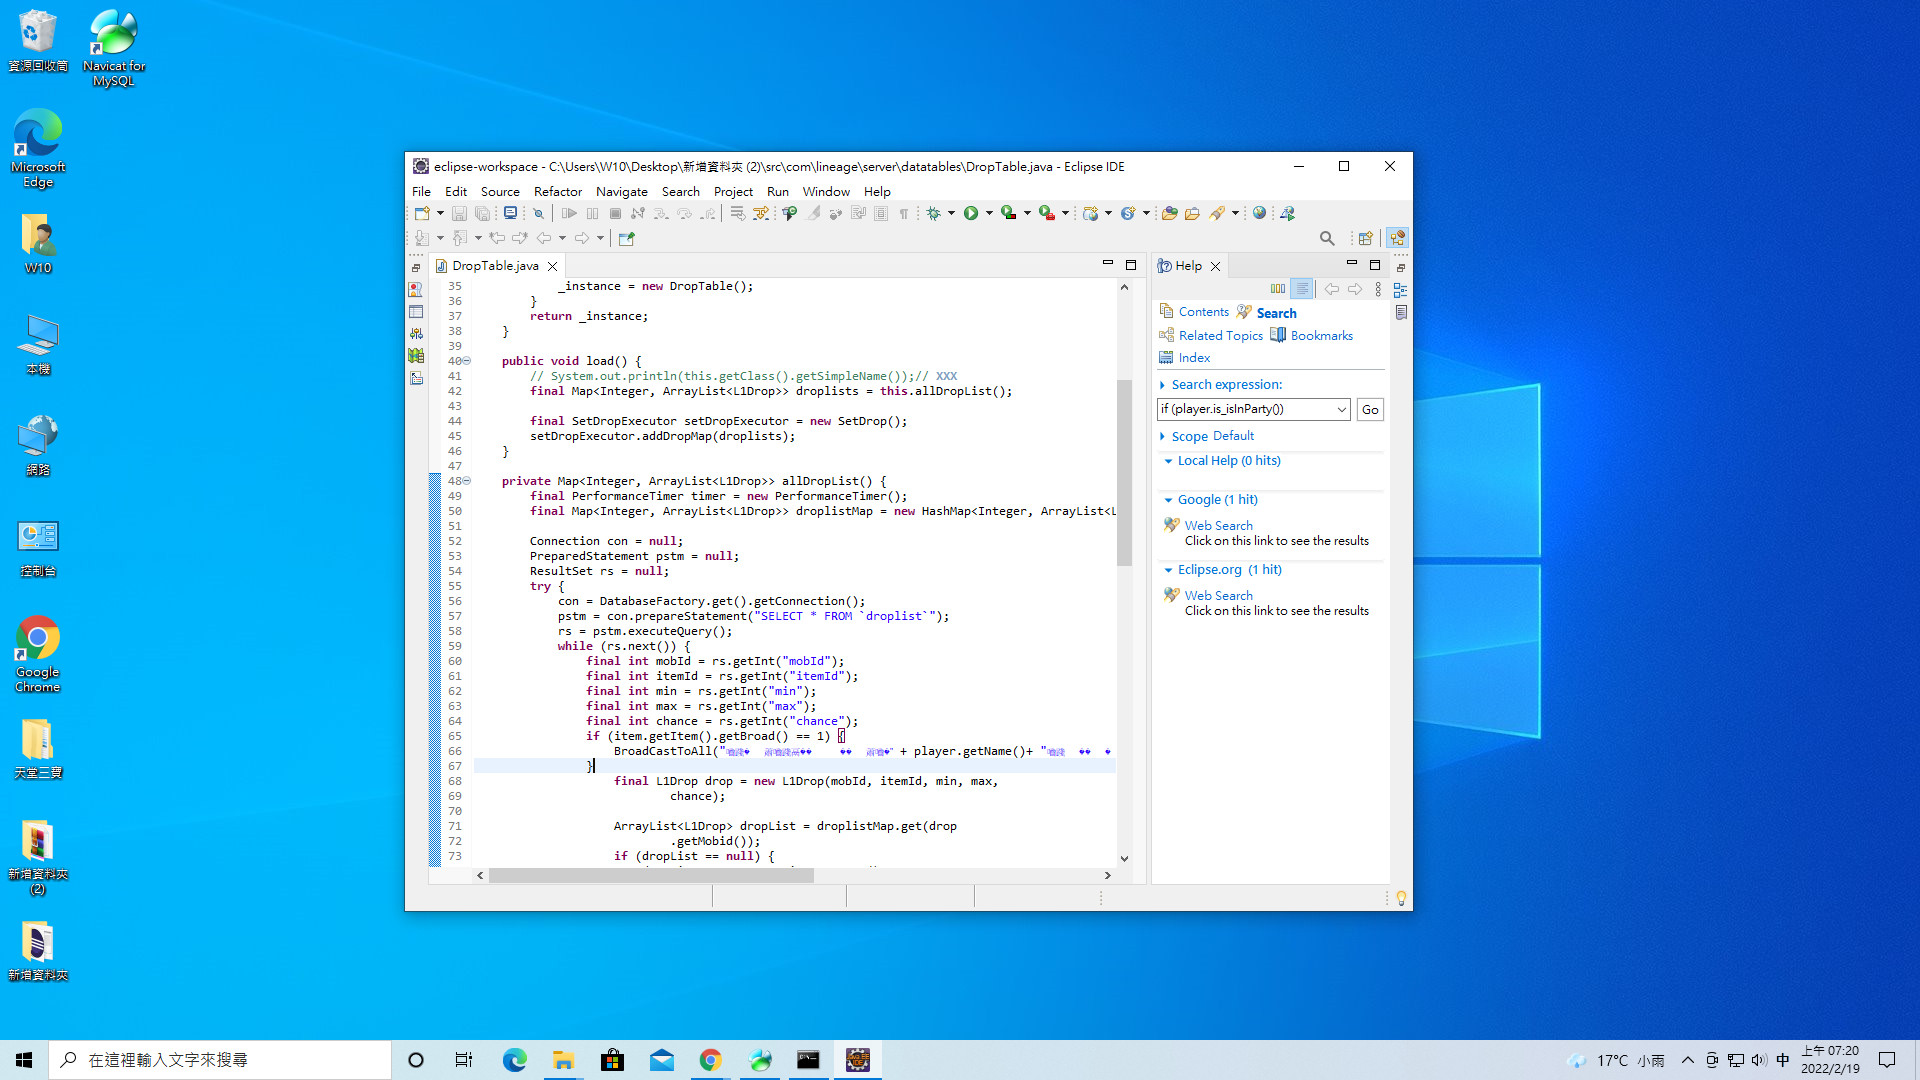
Task: Toggle Show Whitespace Characters pilcrow
Action: [x=904, y=213]
